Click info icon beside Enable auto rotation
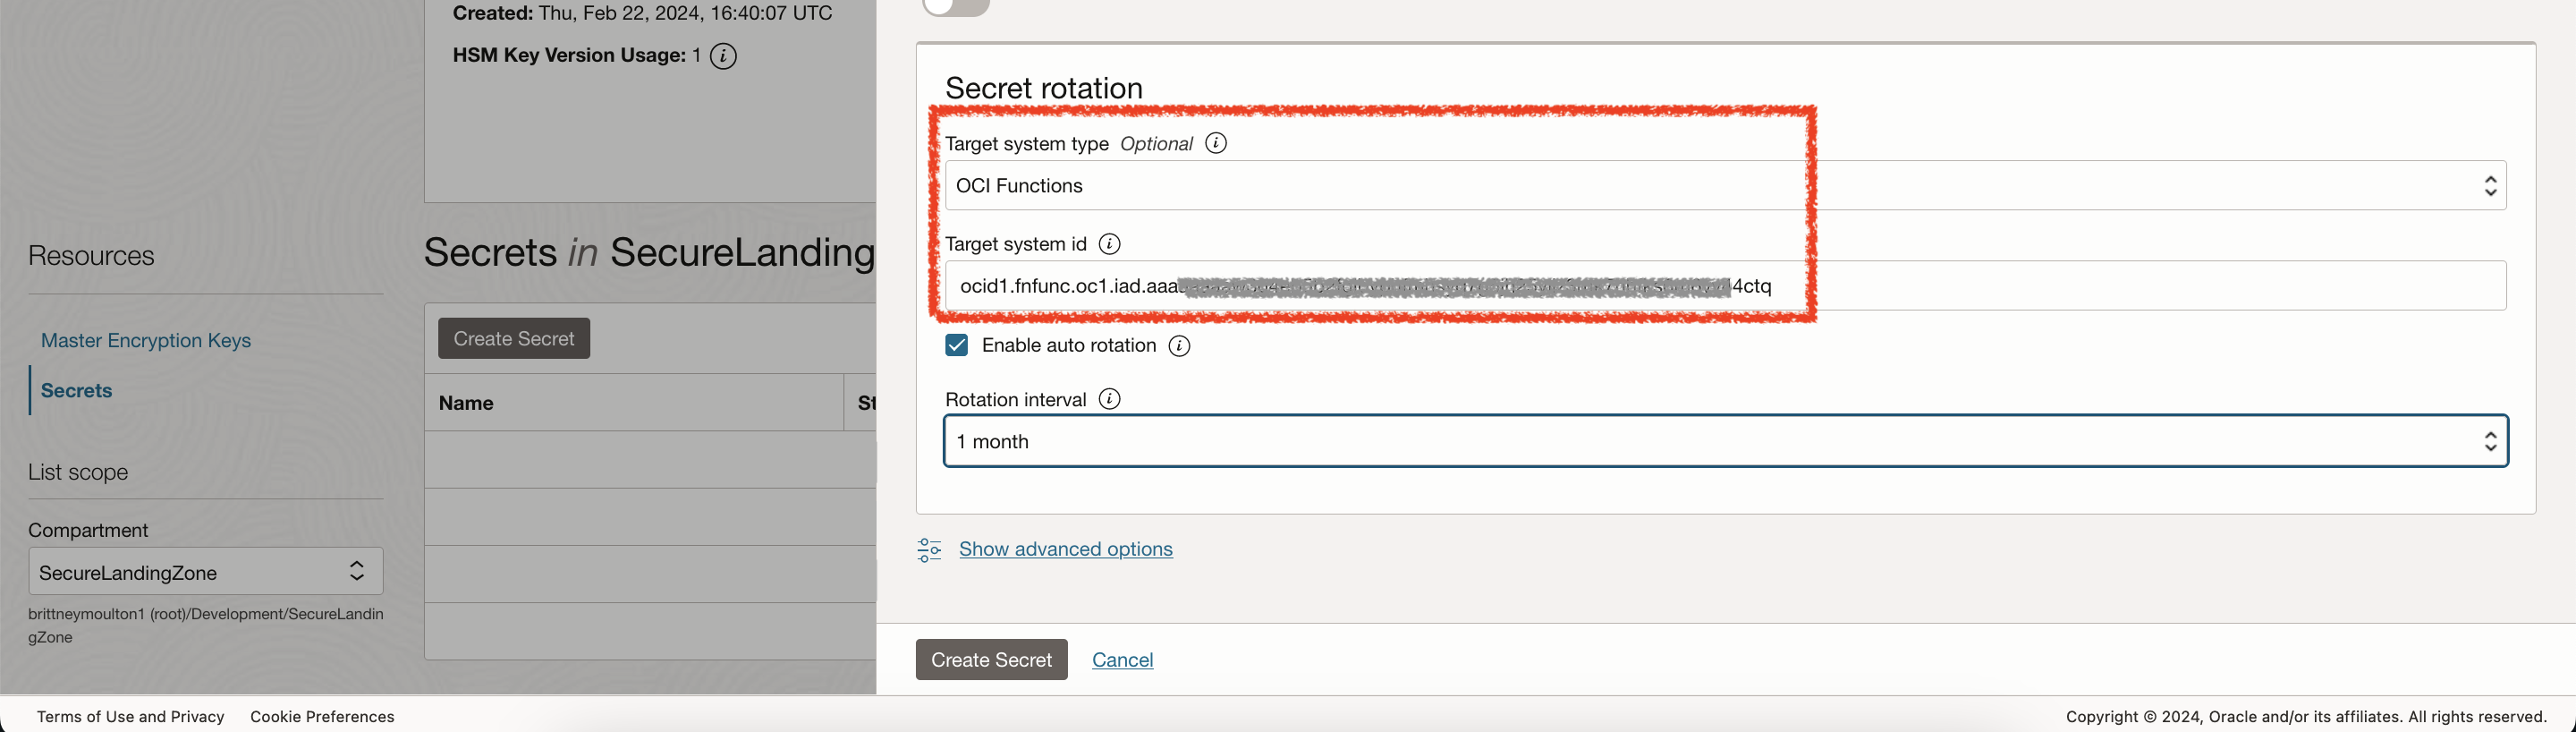Screen dimensions: 2576x732 [1179, 346]
